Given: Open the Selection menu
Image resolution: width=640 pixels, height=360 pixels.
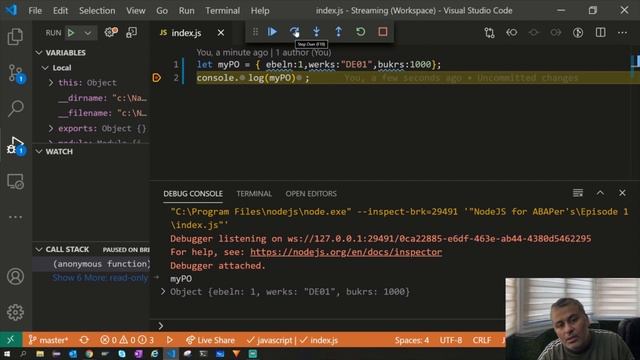Looking at the screenshot, I should click(x=97, y=11).
